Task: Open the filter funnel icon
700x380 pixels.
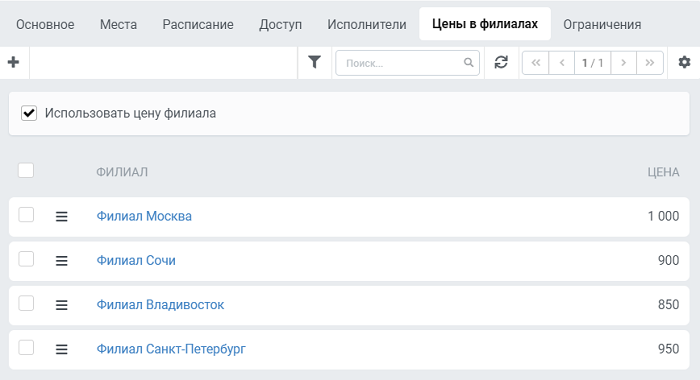Action: [x=315, y=62]
